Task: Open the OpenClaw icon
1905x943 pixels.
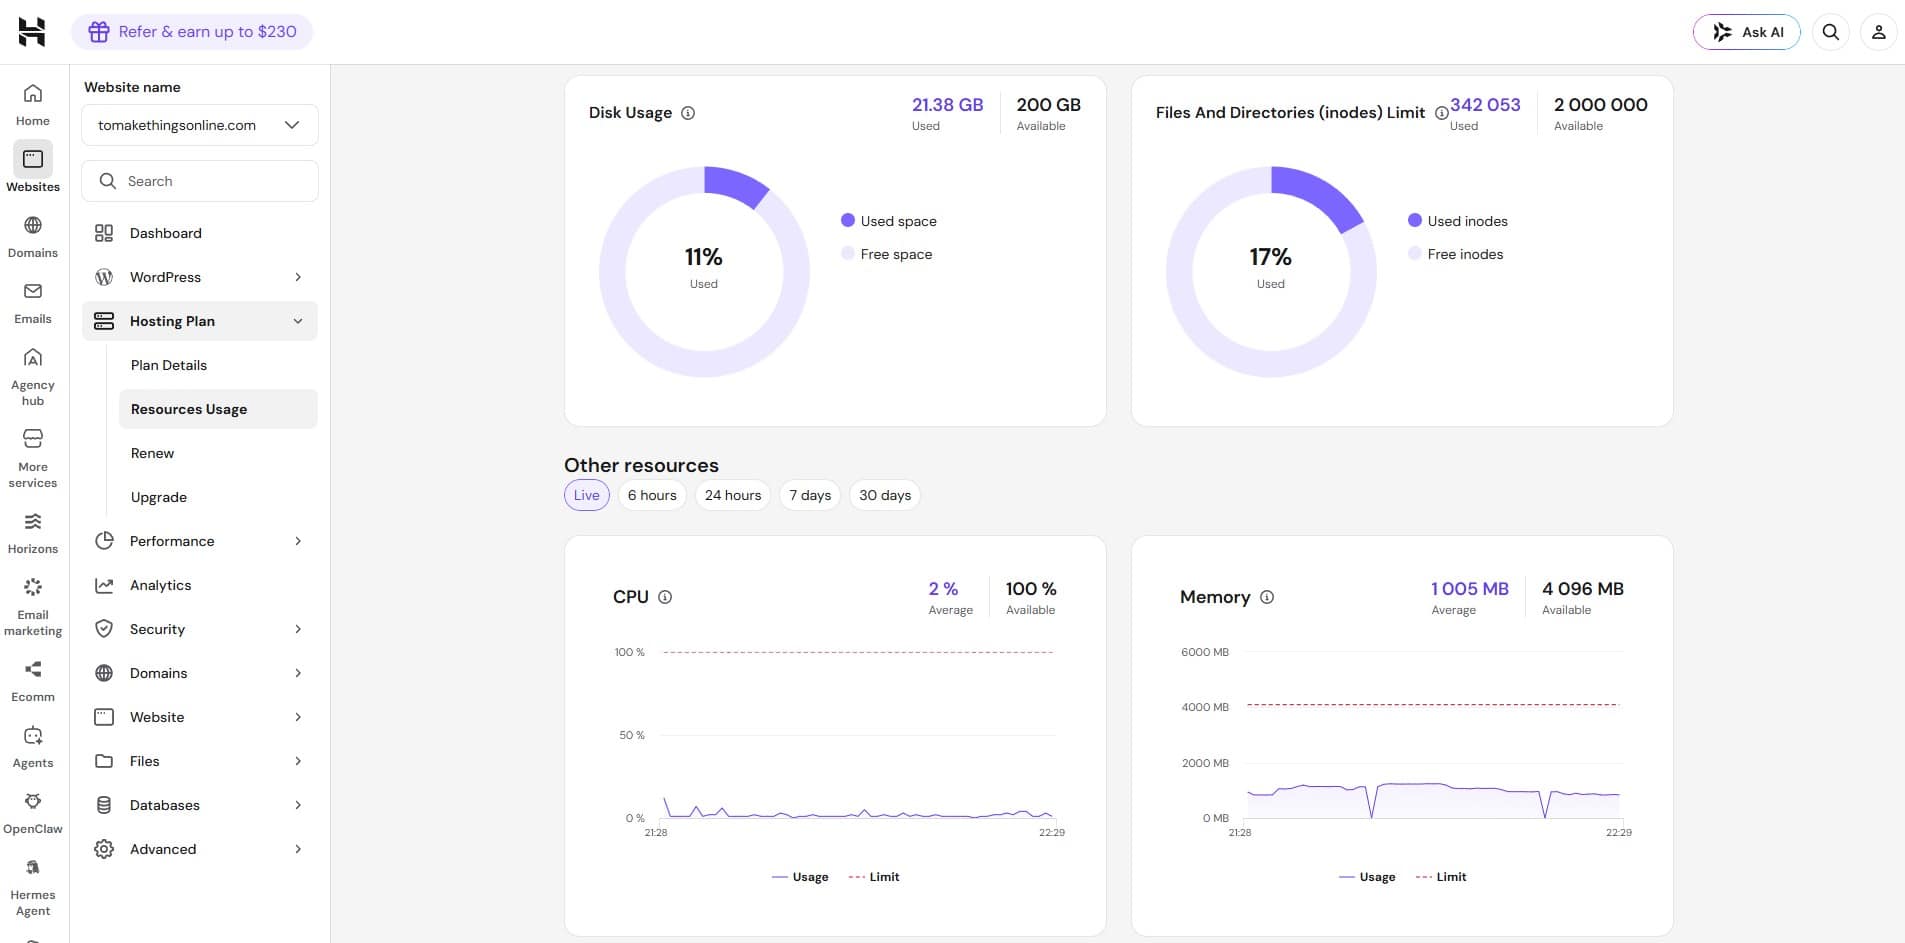Action: coord(33,801)
